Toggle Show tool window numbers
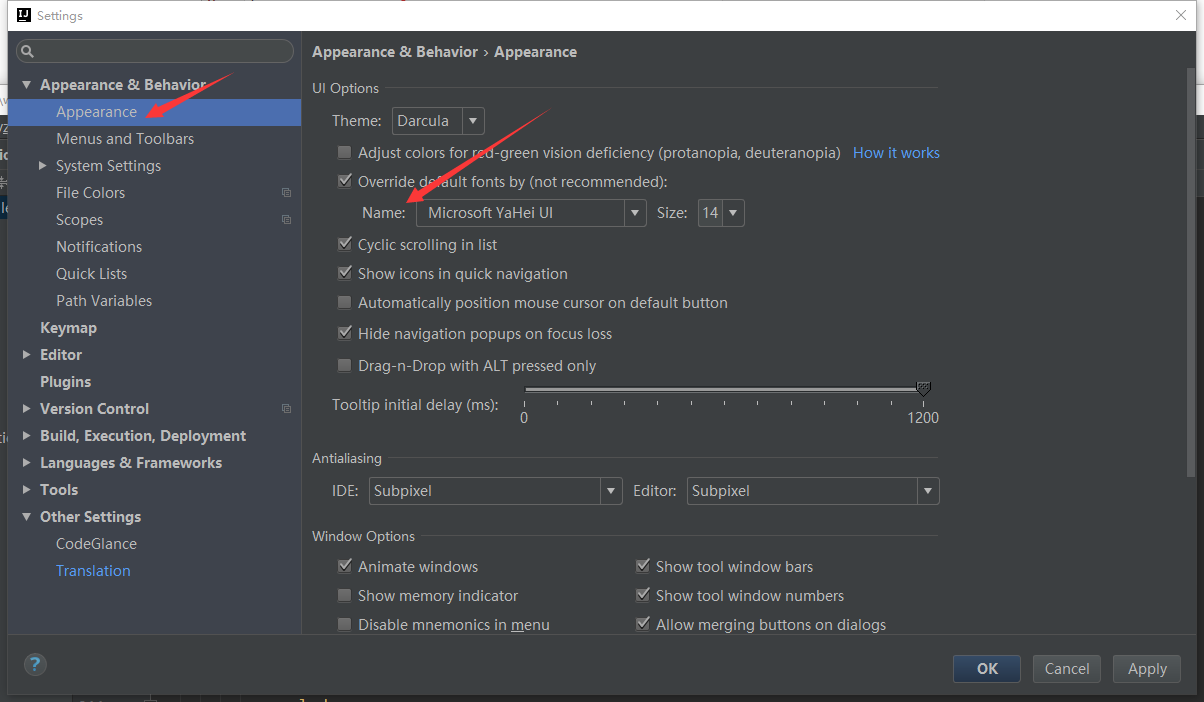This screenshot has height=702, width=1204. (x=643, y=596)
